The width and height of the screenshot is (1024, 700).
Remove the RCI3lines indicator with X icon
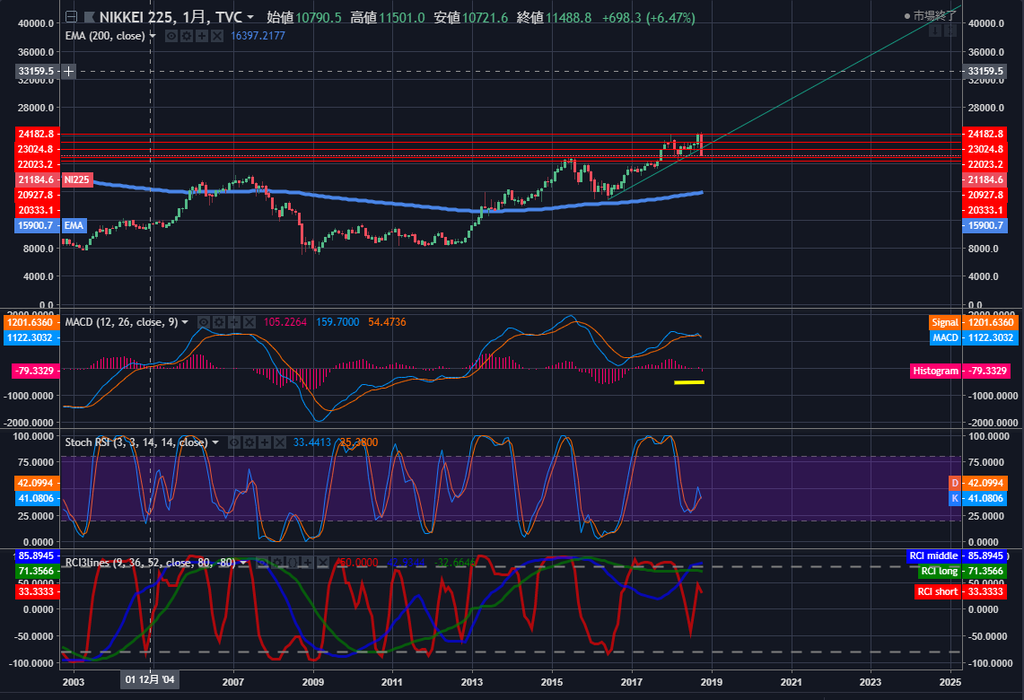[x=323, y=562]
